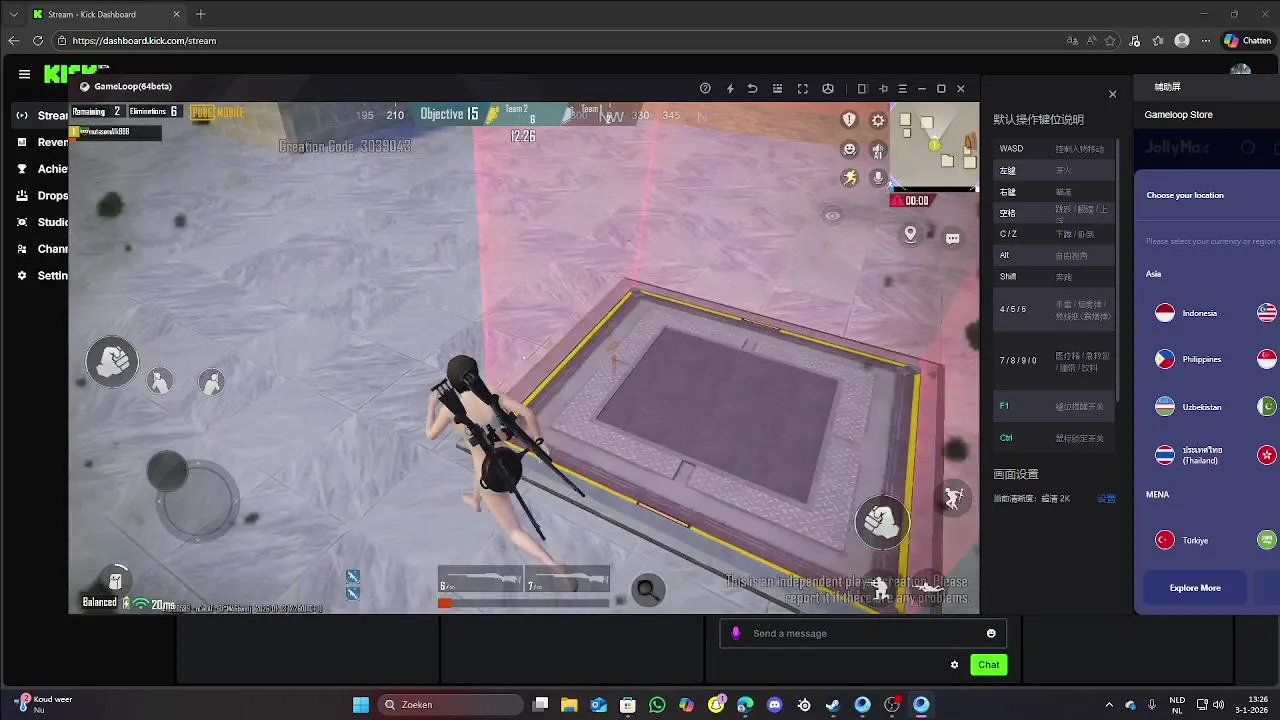The width and height of the screenshot is (1280, 720).
Task: Open Revenue section in Kick sidebar
Action: 42,142
